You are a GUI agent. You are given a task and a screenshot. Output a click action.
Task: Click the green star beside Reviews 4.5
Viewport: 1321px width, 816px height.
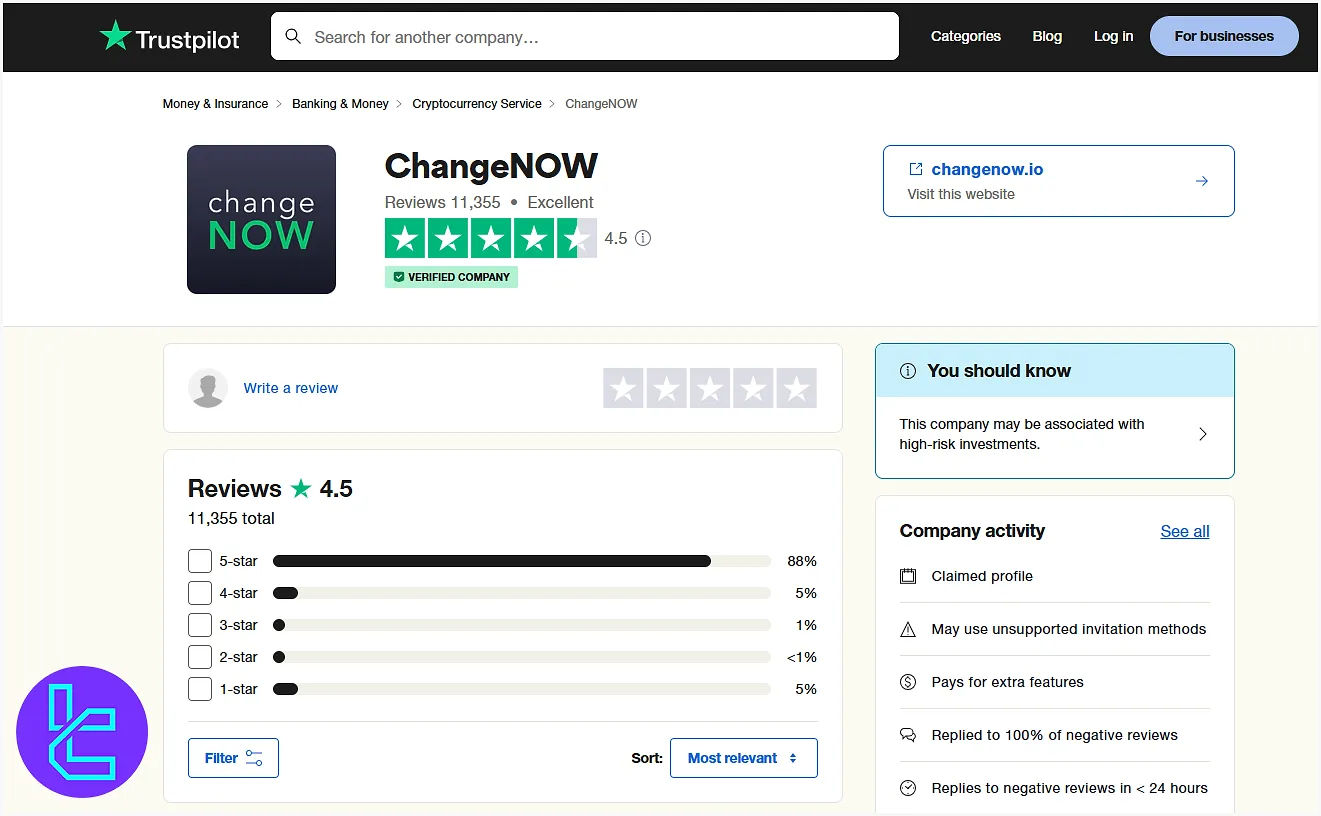tap(301, 488)
